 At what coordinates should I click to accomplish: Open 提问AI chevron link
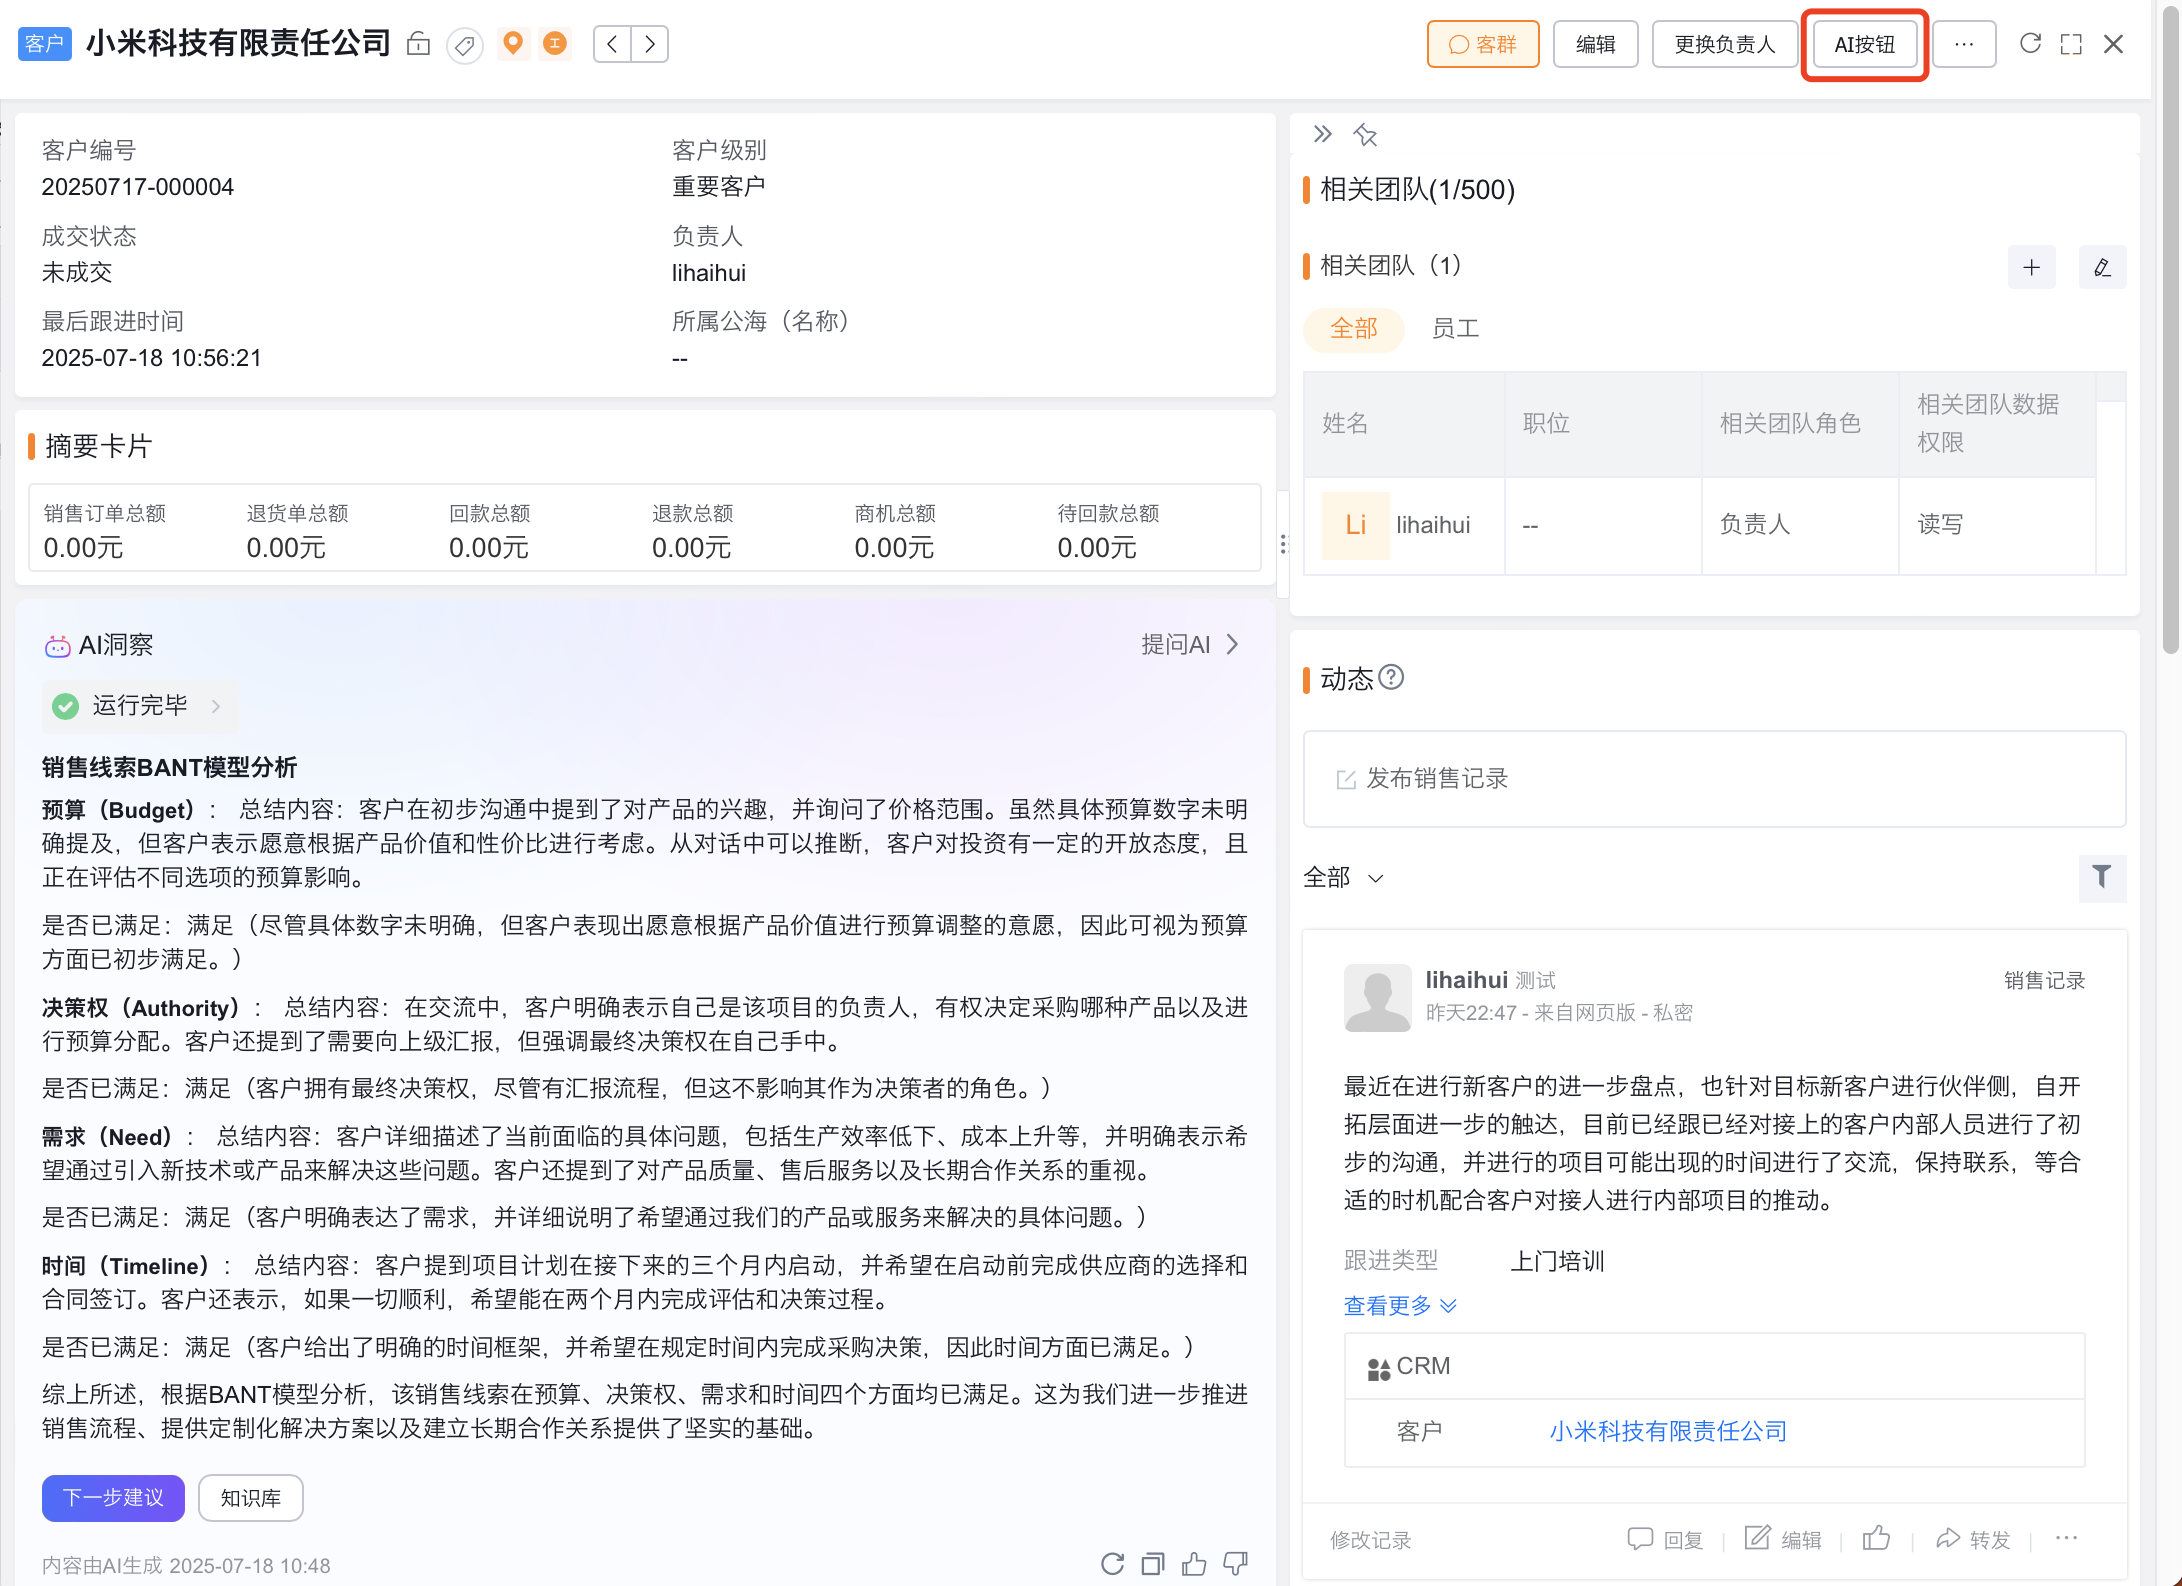(1190, 645)
